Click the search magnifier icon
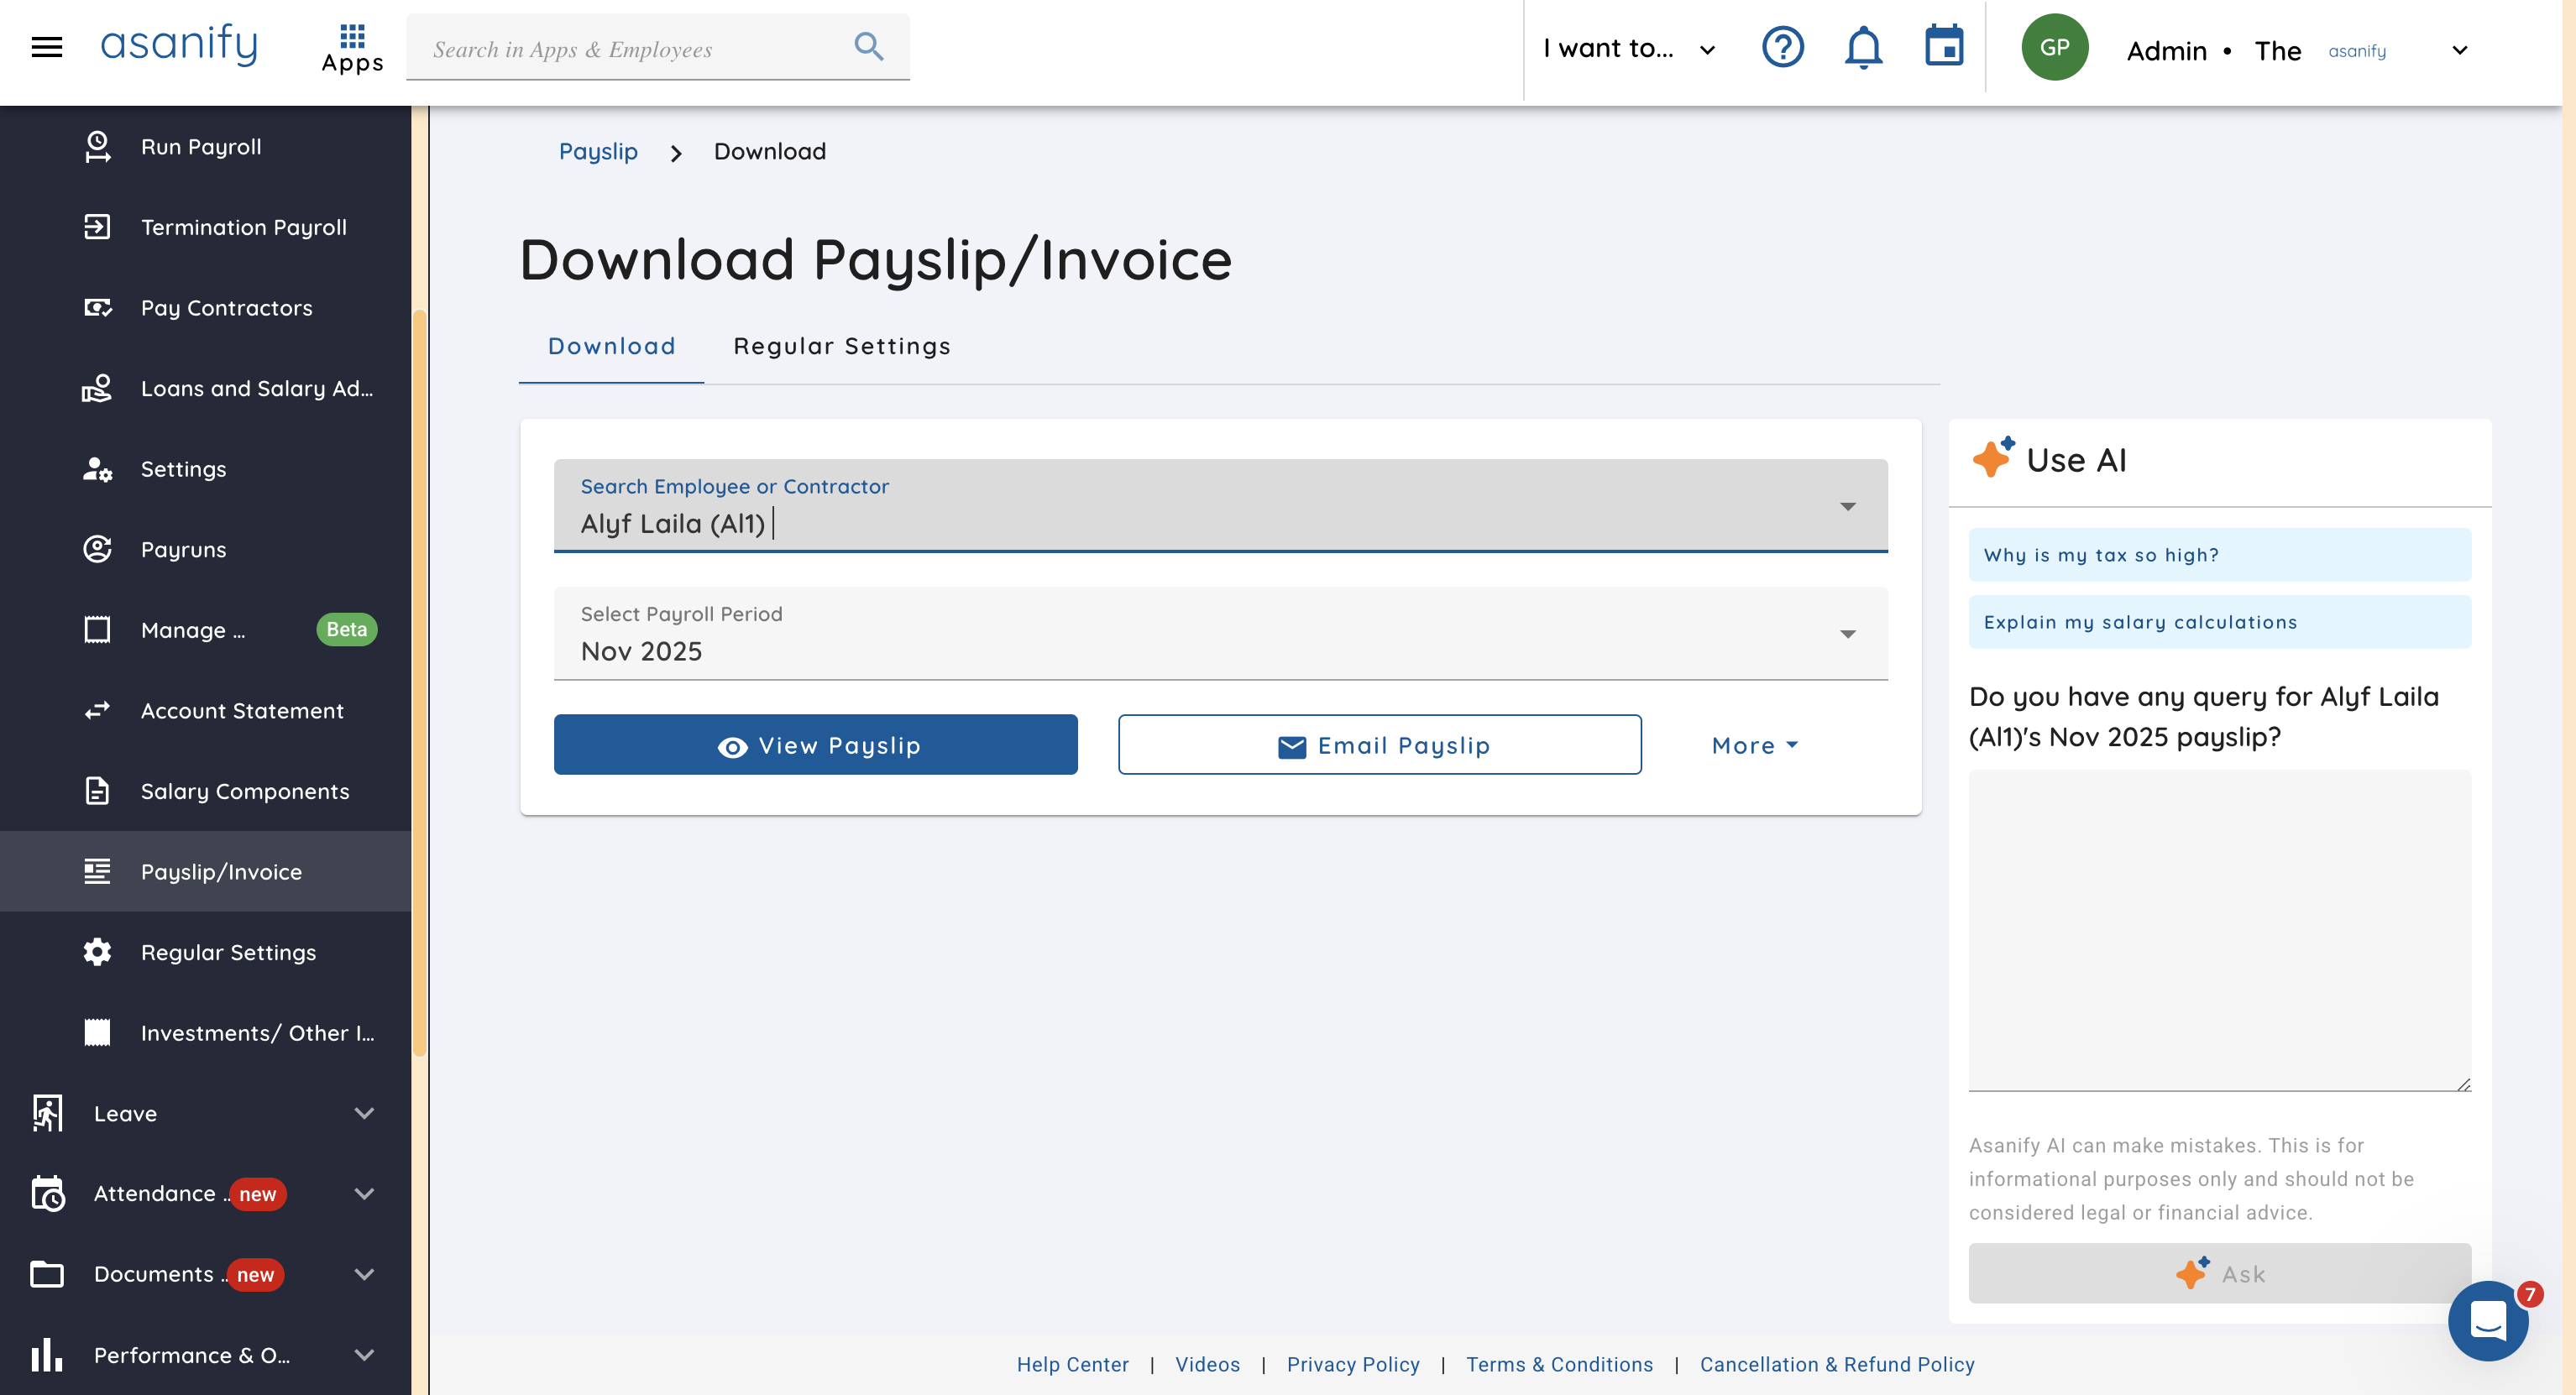2576x1395 pixels. (x=868, y=46)
